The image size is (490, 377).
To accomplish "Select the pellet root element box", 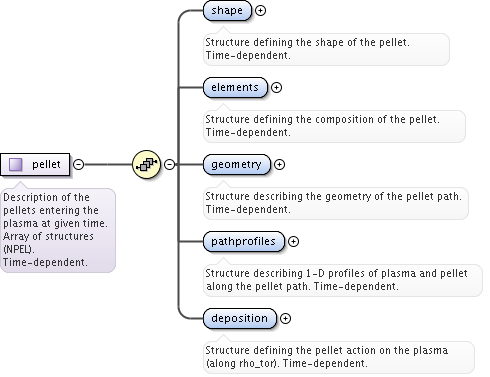I will [35, 164].
